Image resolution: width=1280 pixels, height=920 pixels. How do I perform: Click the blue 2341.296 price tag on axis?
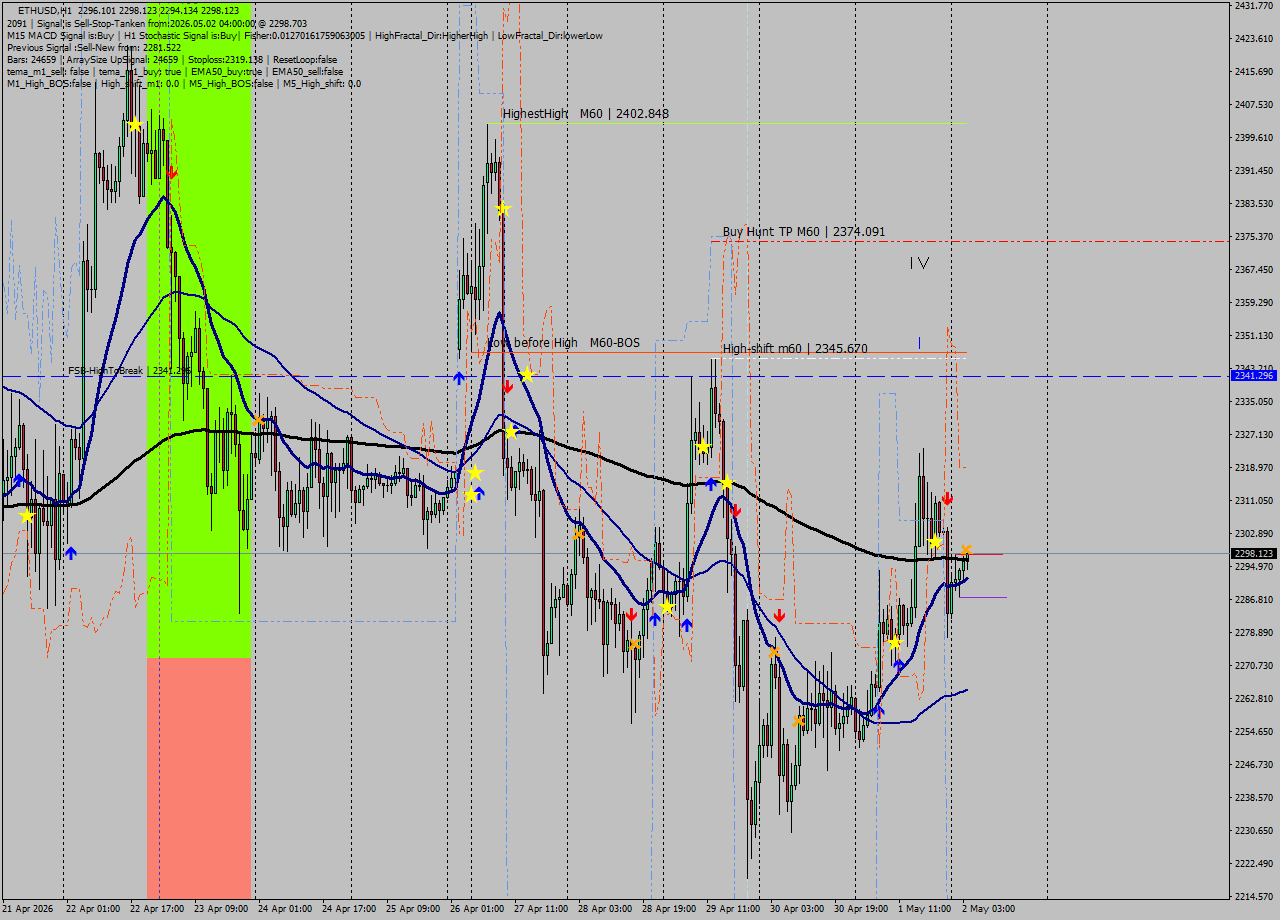[1254, 376]
